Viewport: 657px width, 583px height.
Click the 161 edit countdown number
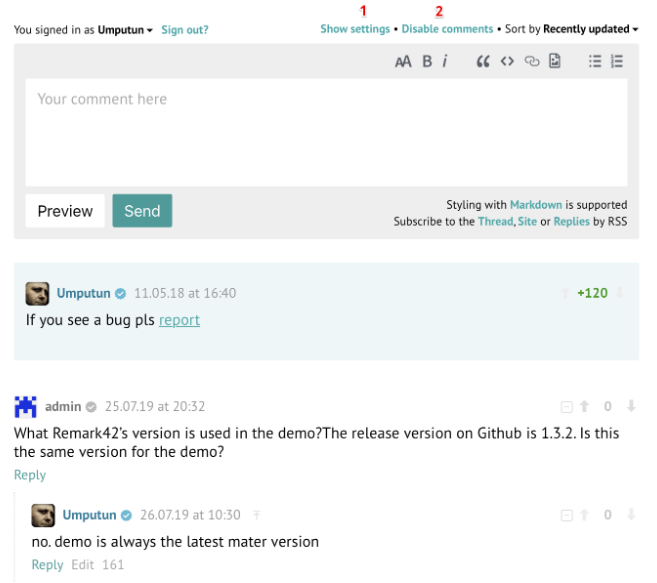113,565
